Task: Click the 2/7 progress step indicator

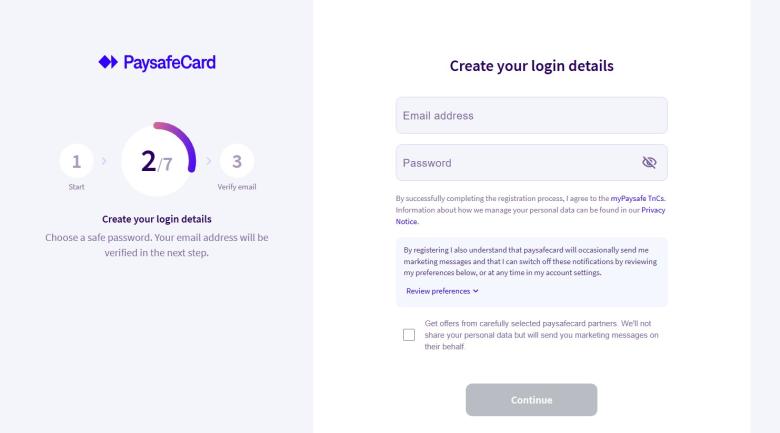Action: pyautogui.click(x=157, y=161)
